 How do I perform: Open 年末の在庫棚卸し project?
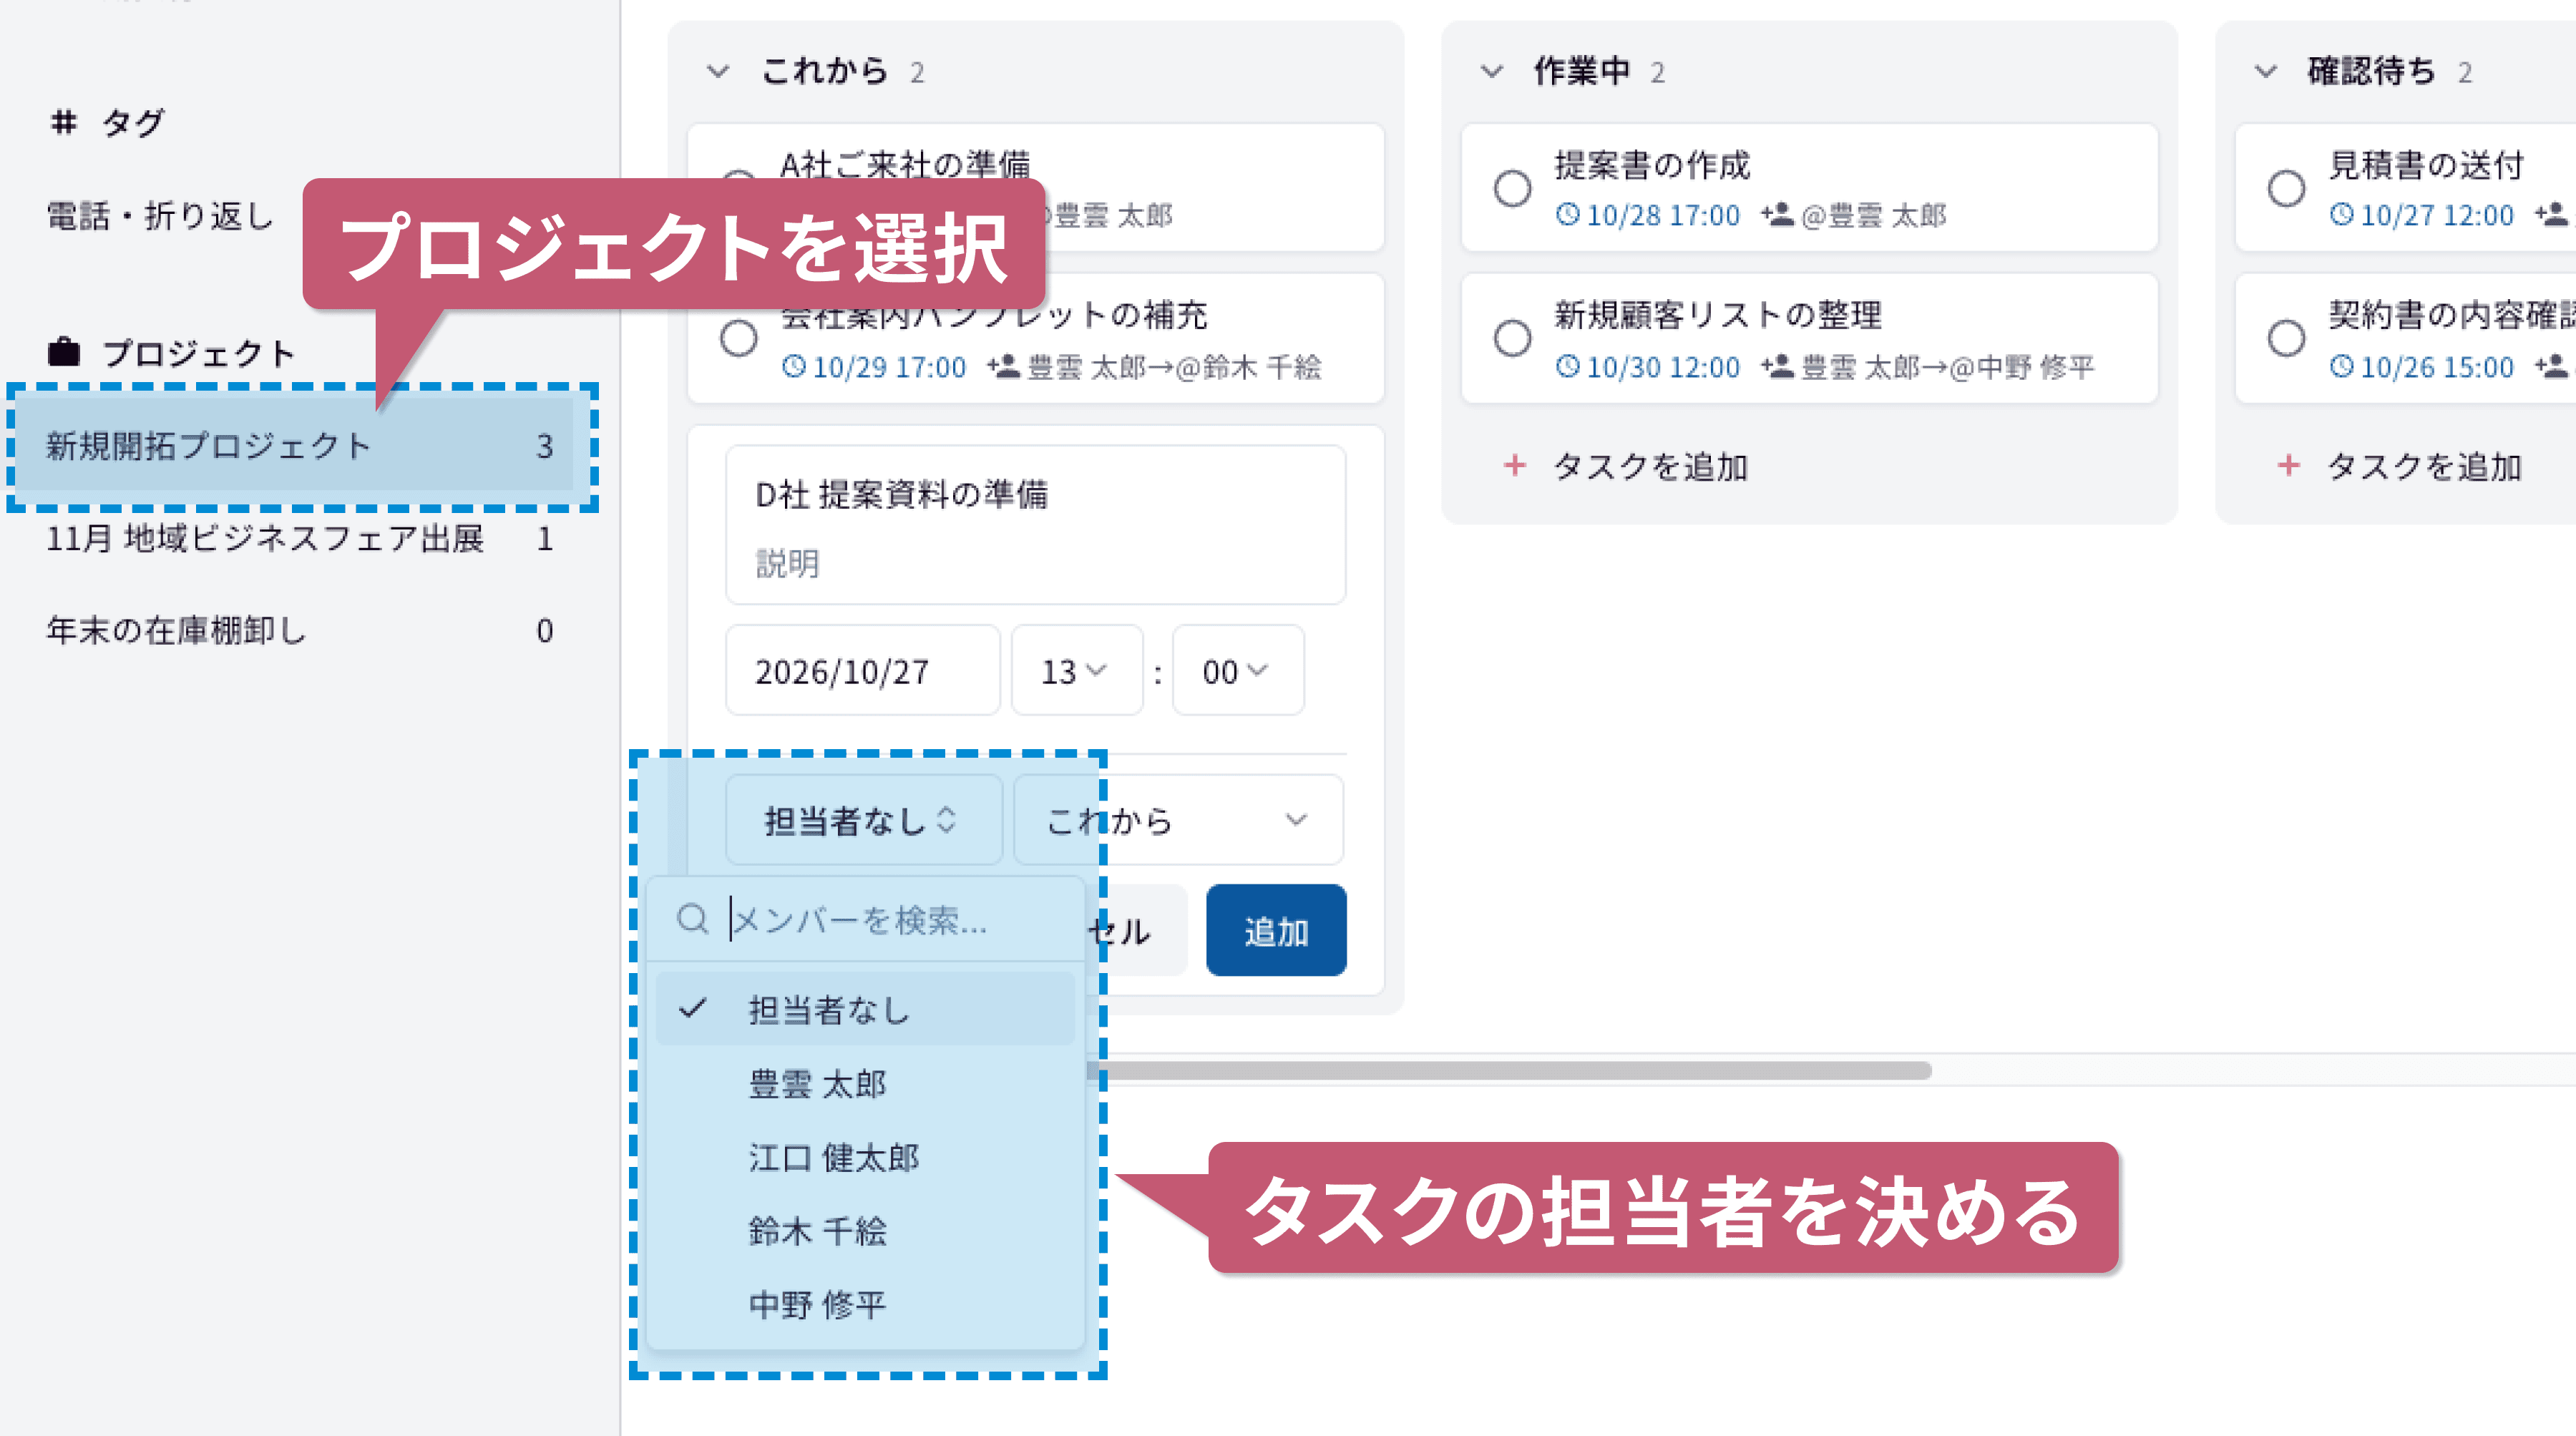click(300, 630)
